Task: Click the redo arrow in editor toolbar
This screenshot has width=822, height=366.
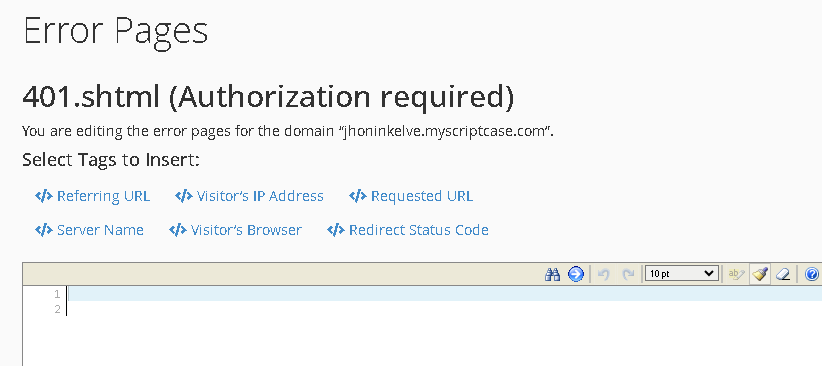Action: click(x=628, y=274)
